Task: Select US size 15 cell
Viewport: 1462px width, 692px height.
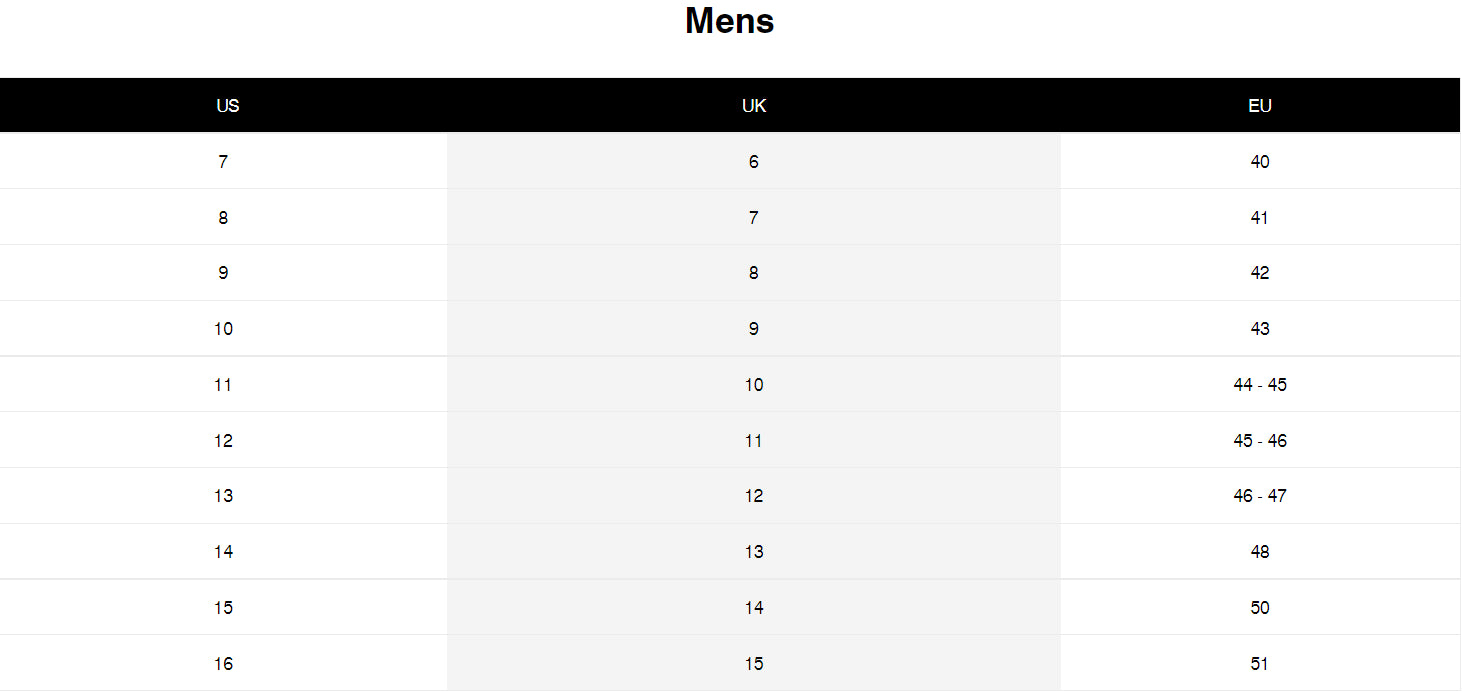Action: click(223, 608)
